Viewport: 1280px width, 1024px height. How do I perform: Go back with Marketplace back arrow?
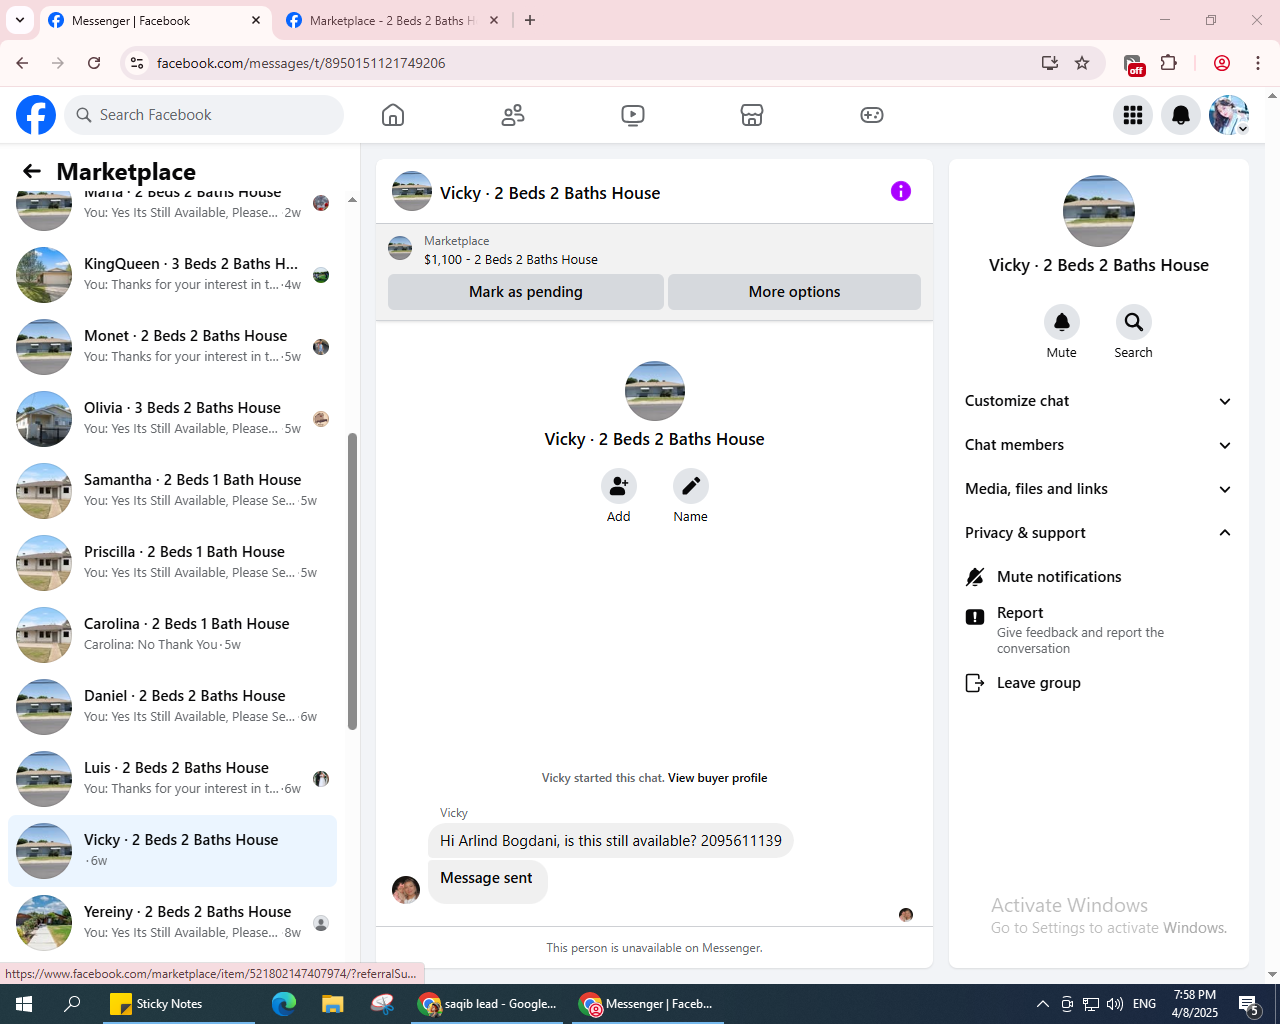click(32, 171)
